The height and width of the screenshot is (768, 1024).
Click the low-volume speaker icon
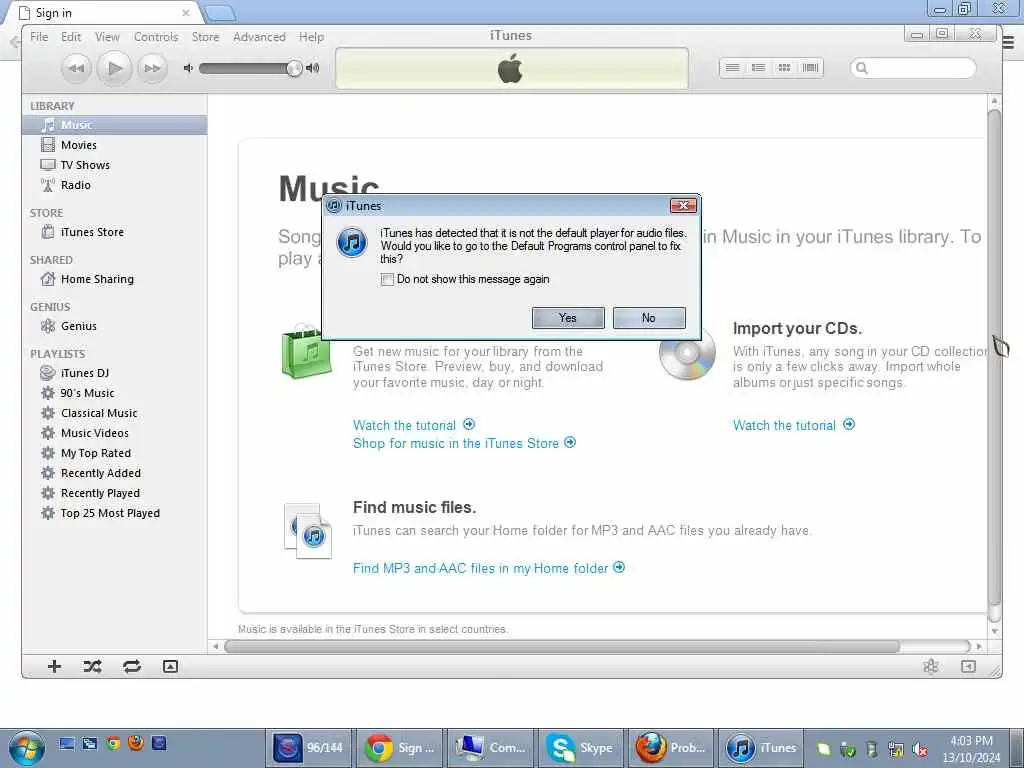click(188, 68)
